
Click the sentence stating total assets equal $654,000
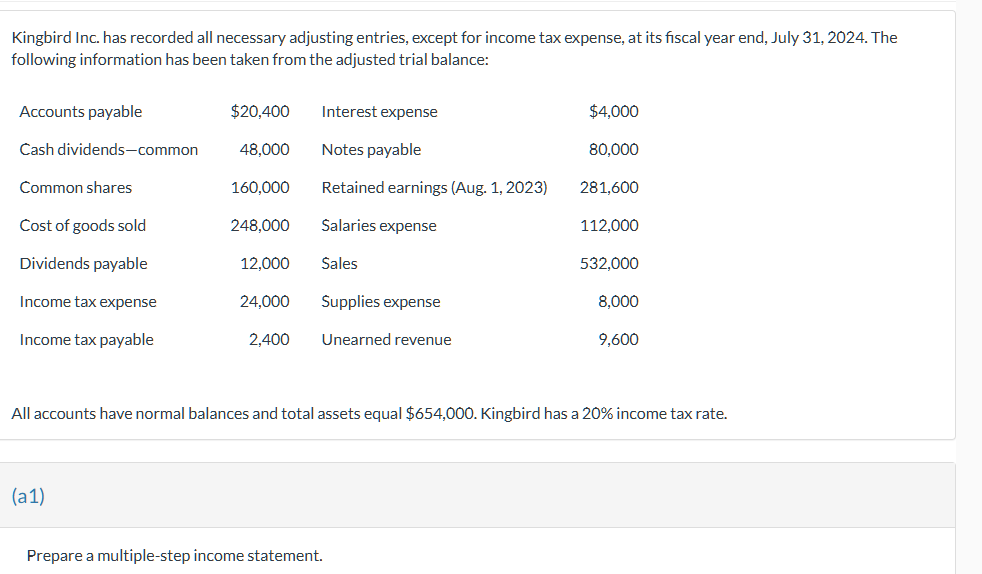tap(368, 413)
